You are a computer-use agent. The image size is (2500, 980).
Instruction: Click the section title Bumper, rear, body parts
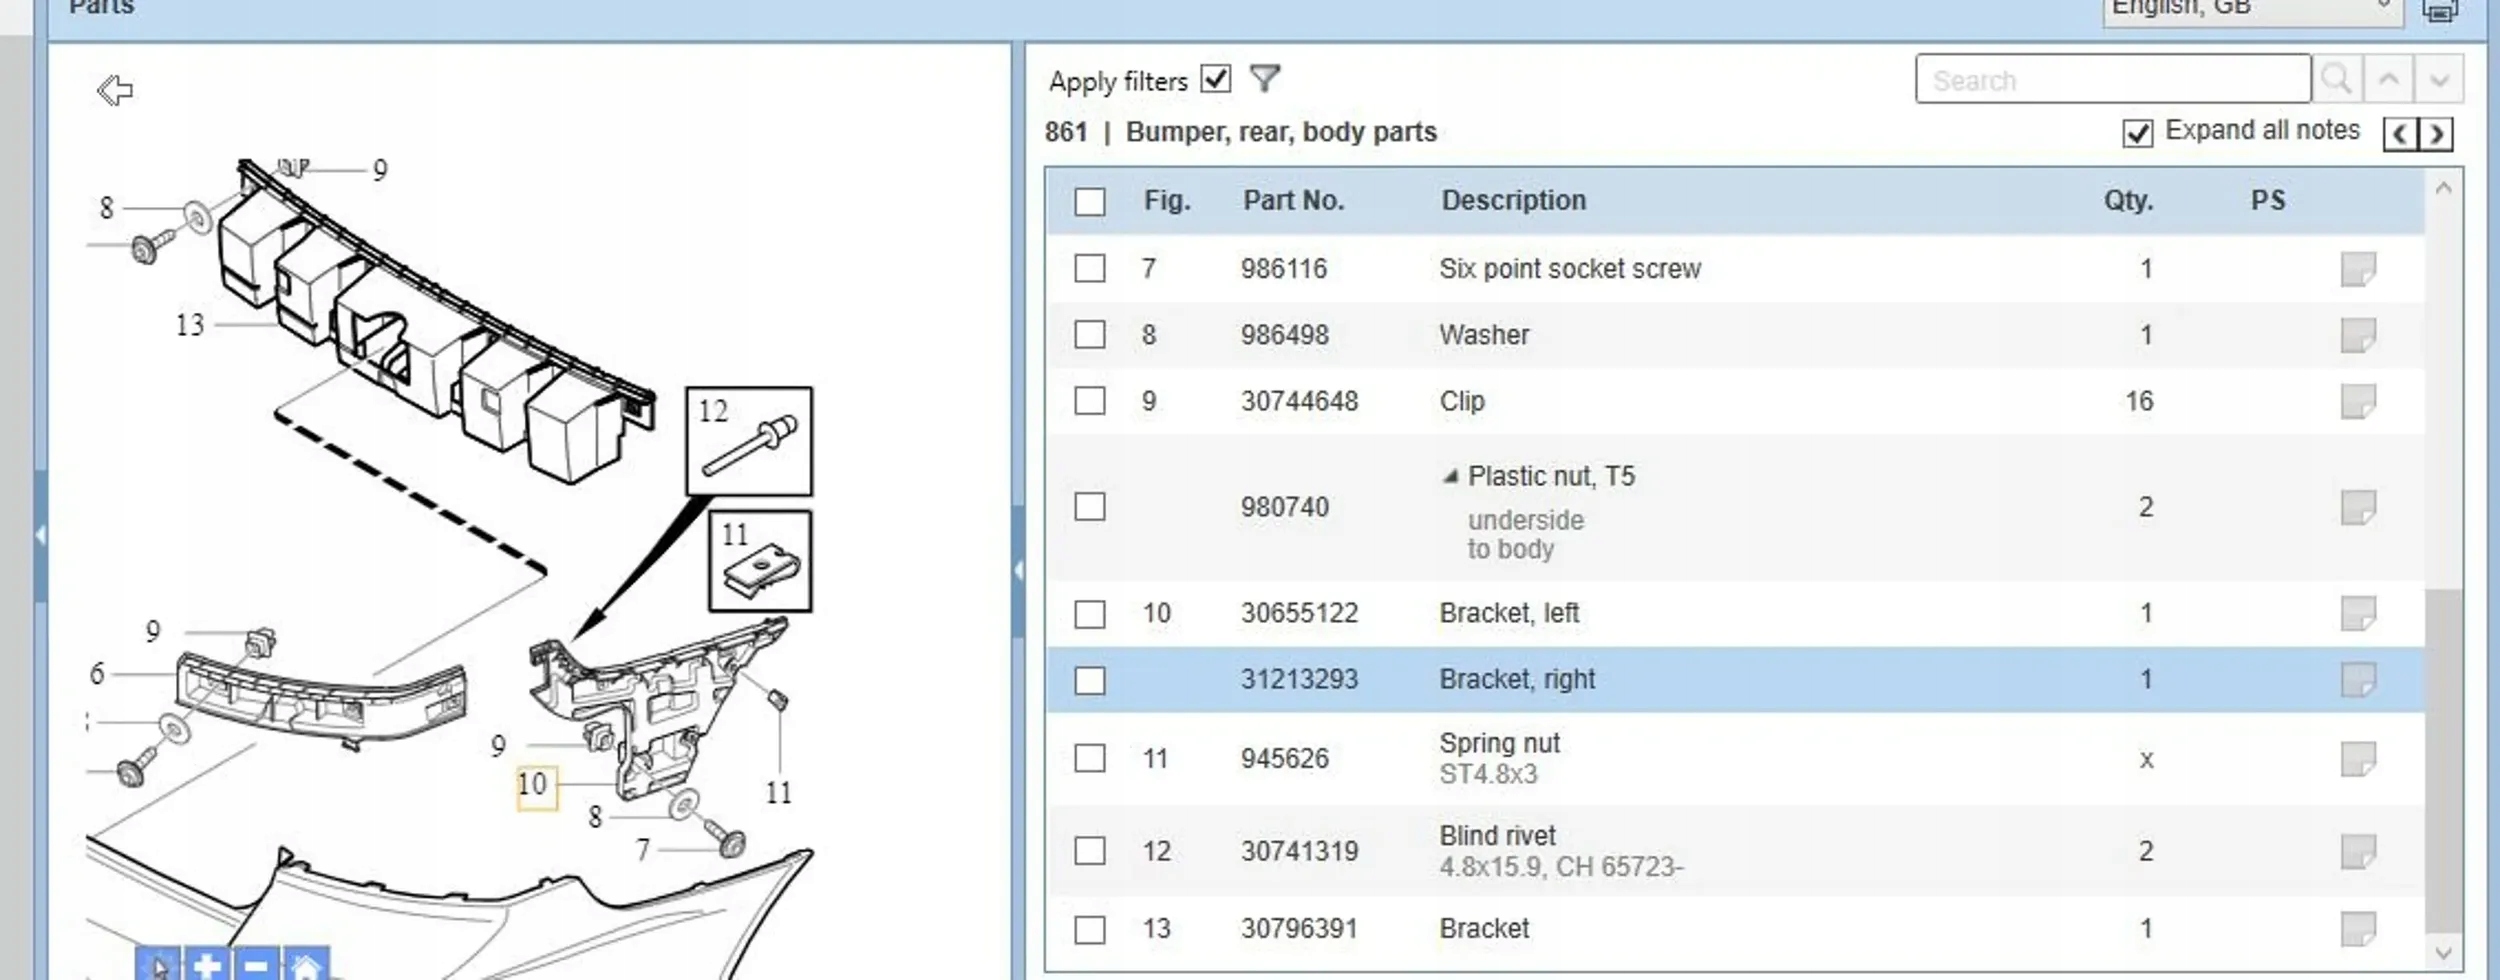pos(1281,132)
